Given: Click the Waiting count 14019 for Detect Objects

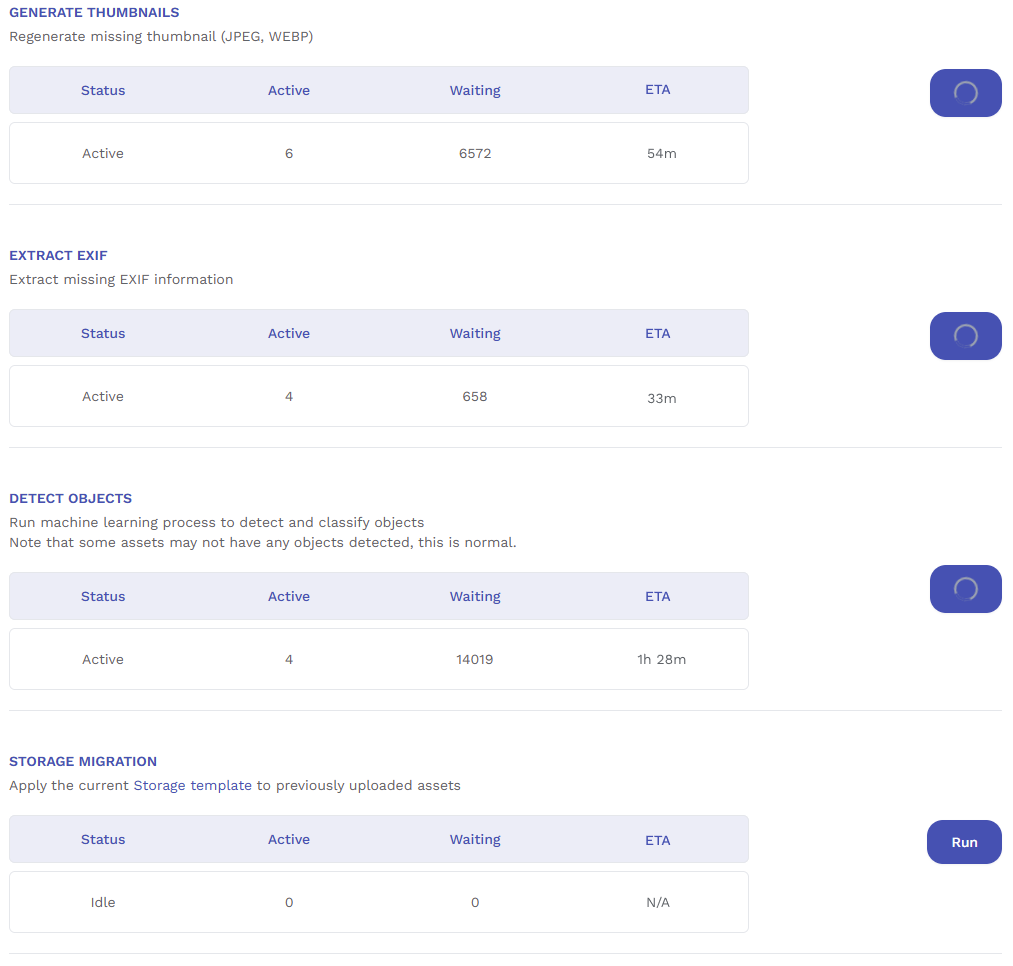Looking at the screenshot, I should [x=475, y=659].
